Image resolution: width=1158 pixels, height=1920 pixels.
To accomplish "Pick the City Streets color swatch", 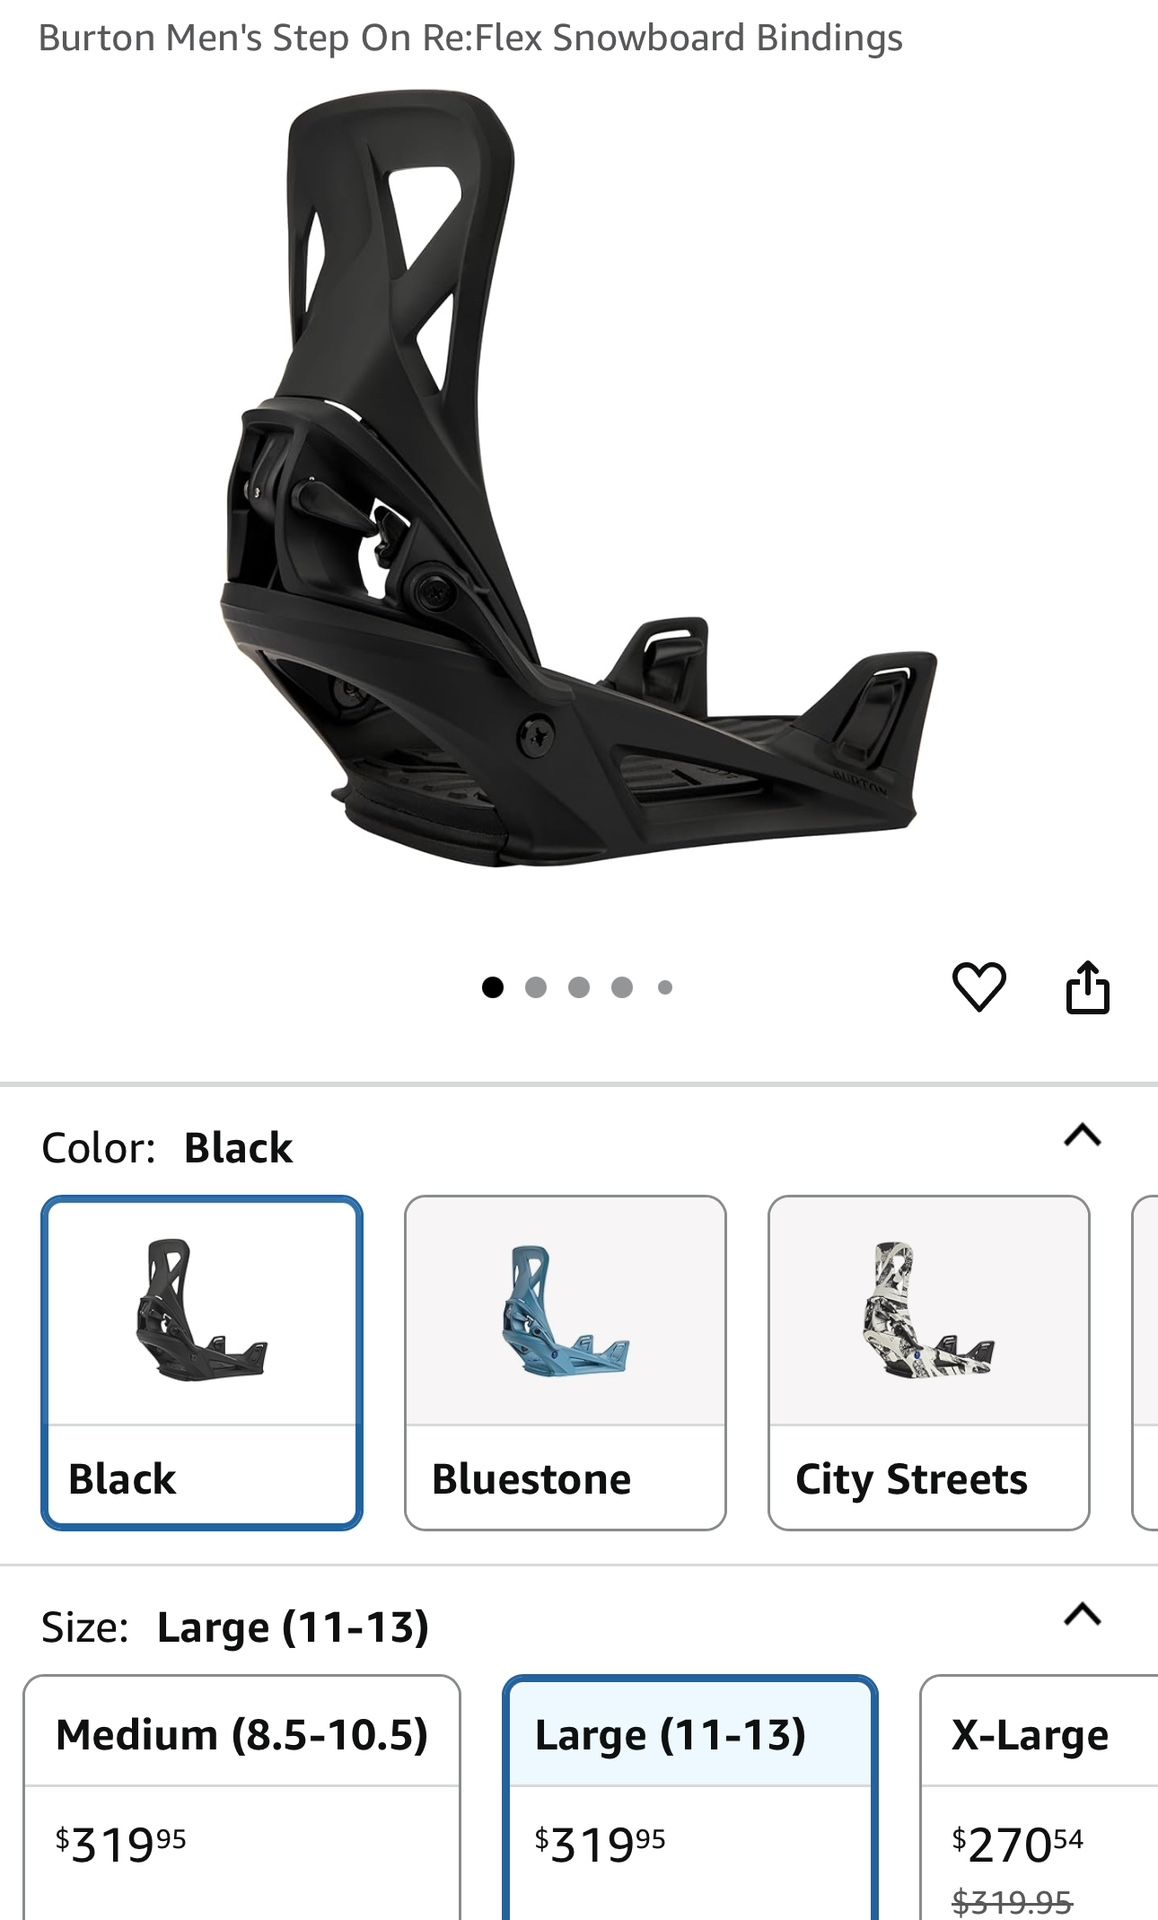I will coord(928,1362).
